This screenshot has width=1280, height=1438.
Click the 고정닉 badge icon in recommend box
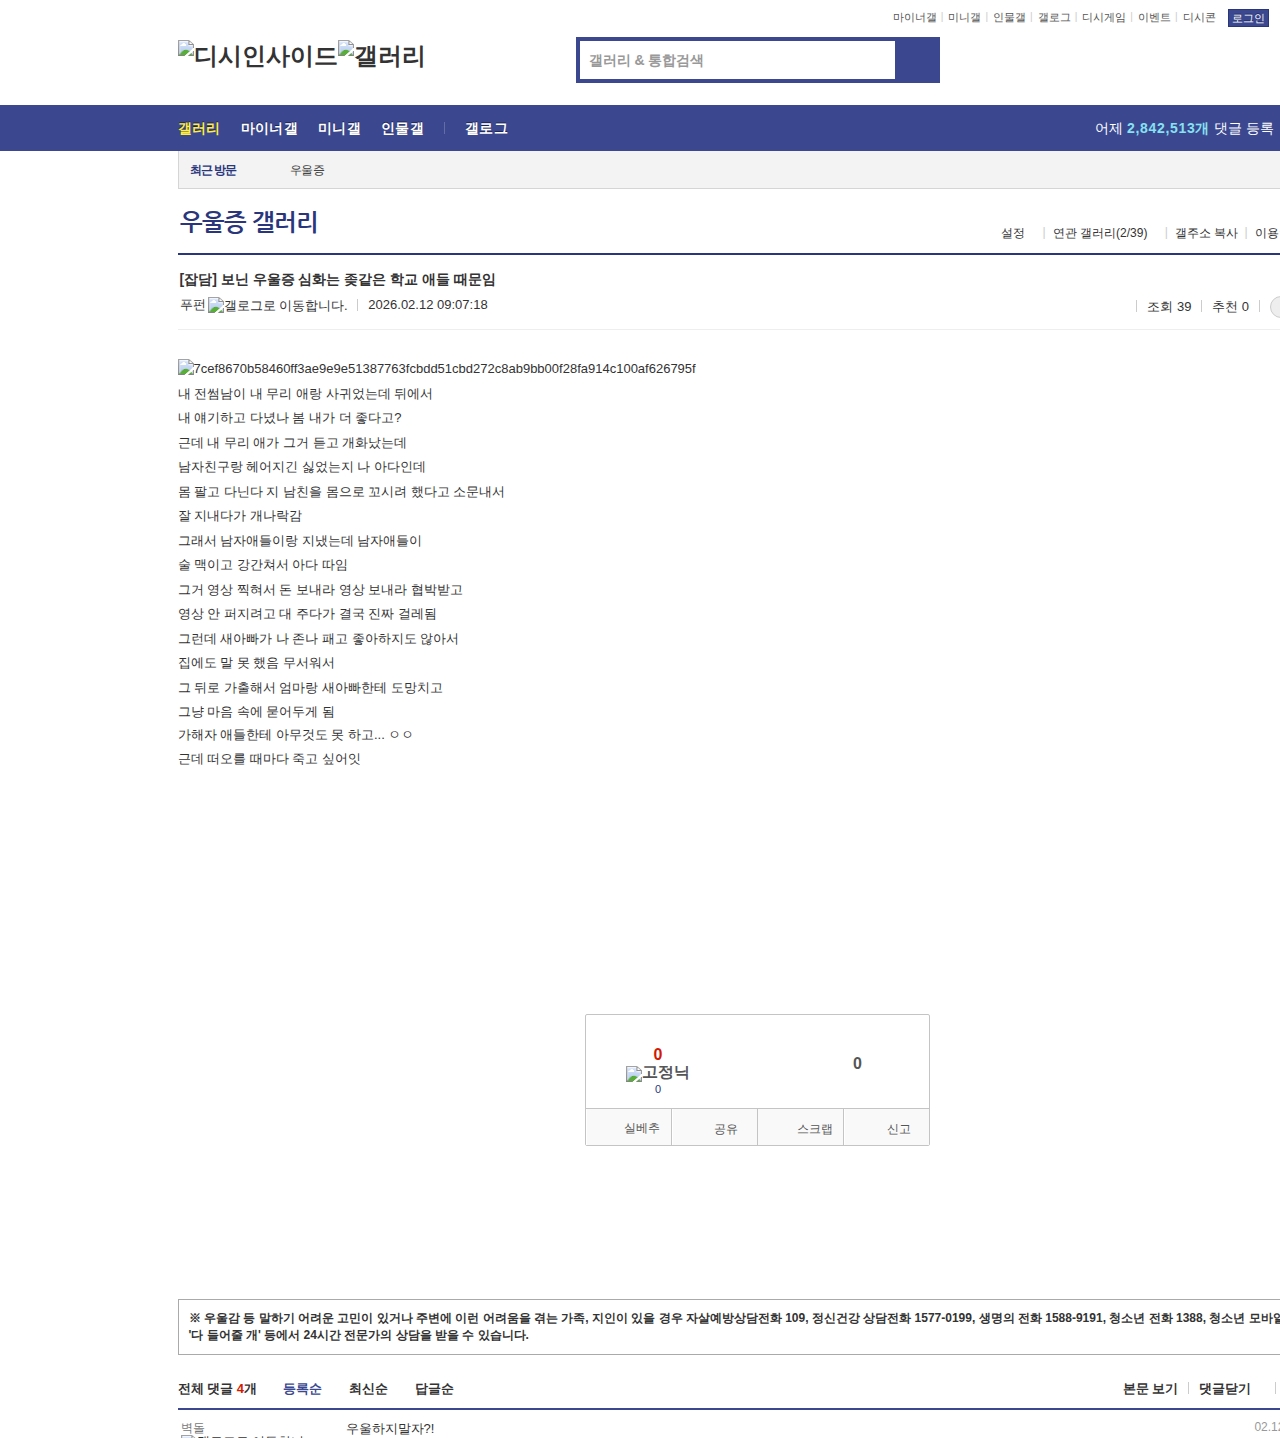[657, 1073]
